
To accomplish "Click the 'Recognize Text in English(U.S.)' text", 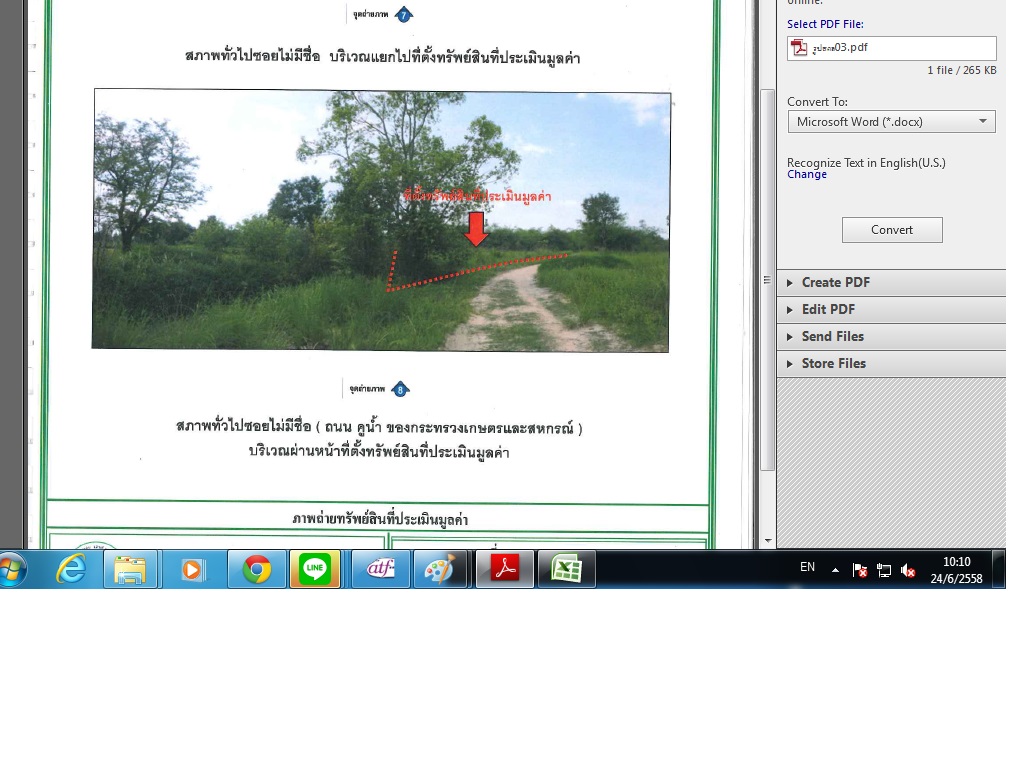I will 866,163.
